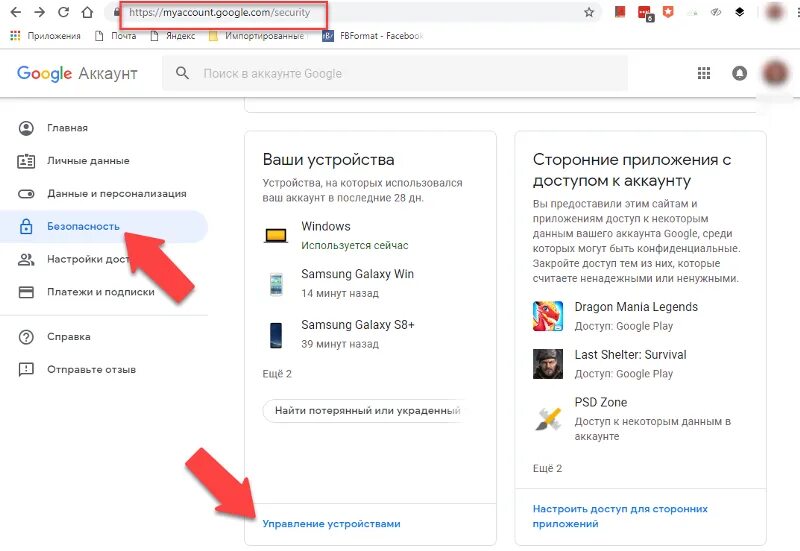Click the Безопасность lock icon
This screenshot has height=551, width=800.
tap(26, 227)
